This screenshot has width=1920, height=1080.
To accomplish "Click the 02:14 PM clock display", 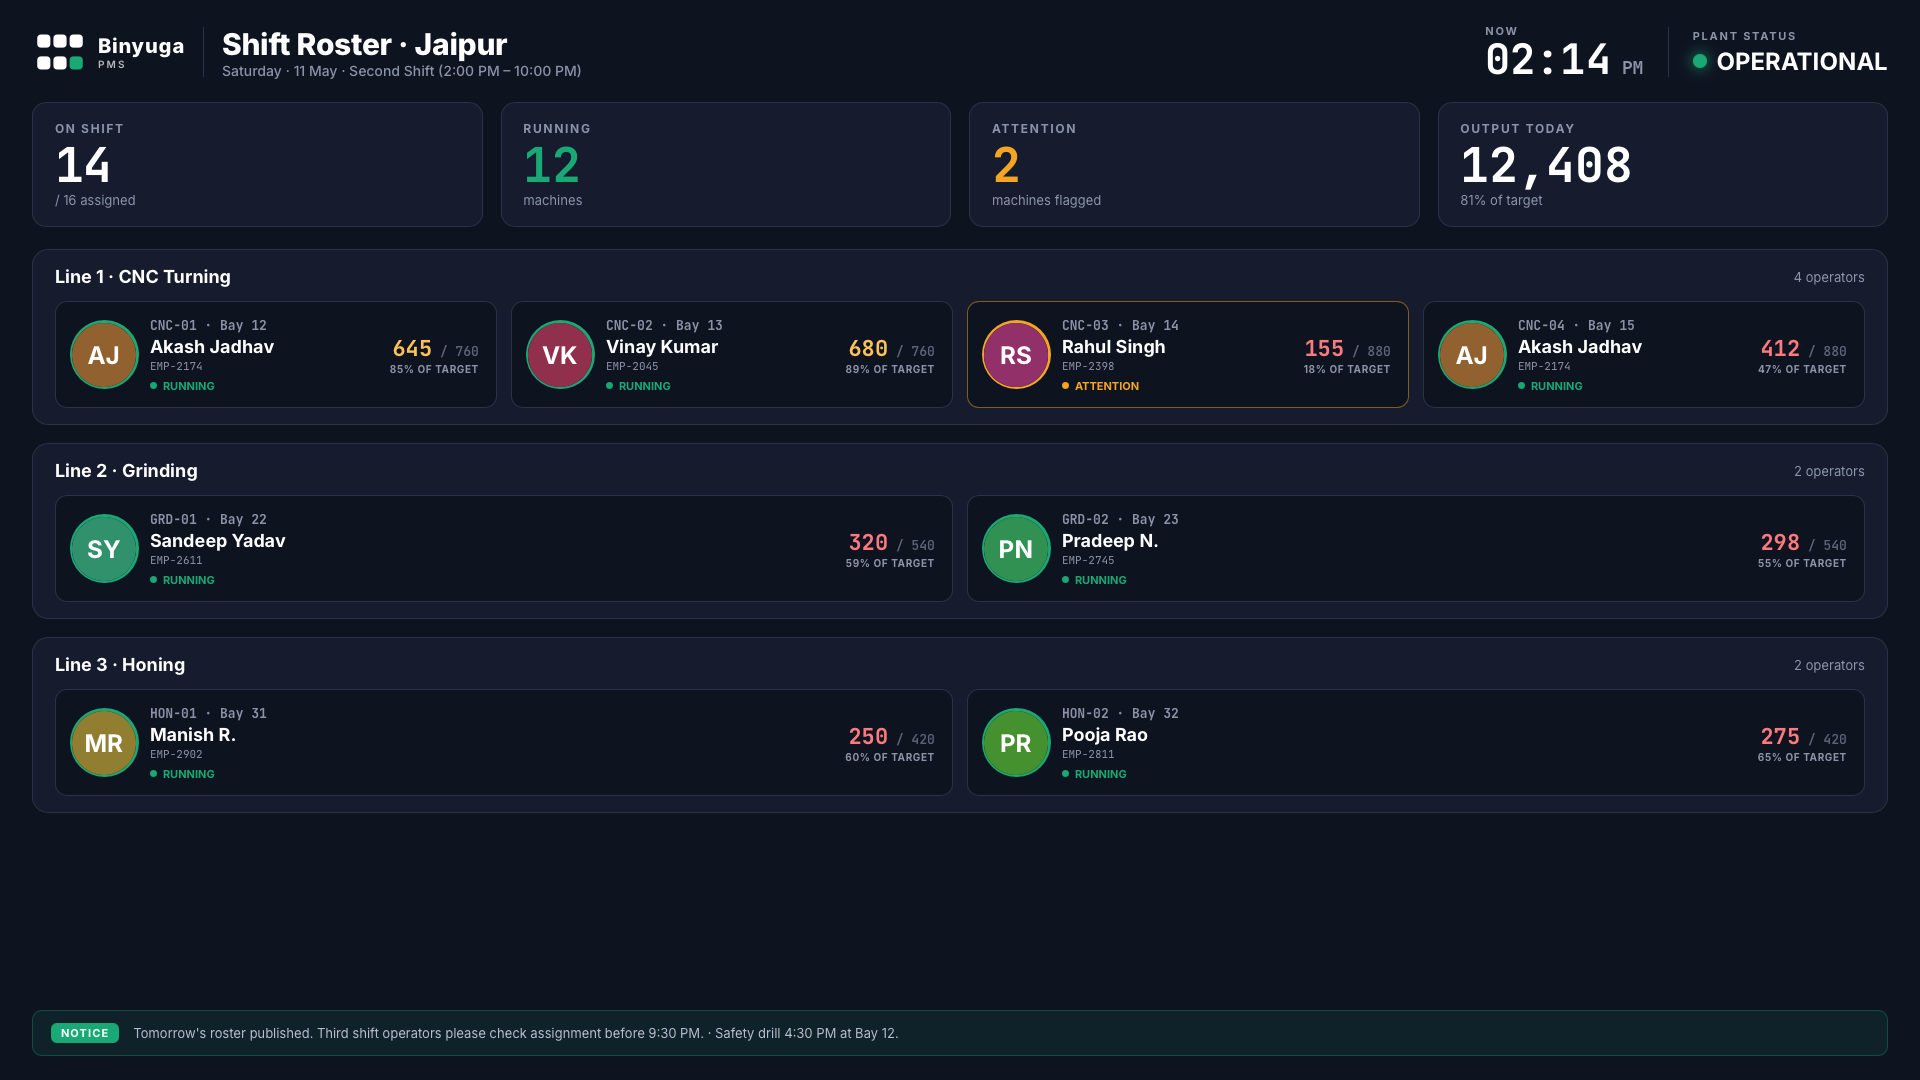I will [x=1564, y=61].
